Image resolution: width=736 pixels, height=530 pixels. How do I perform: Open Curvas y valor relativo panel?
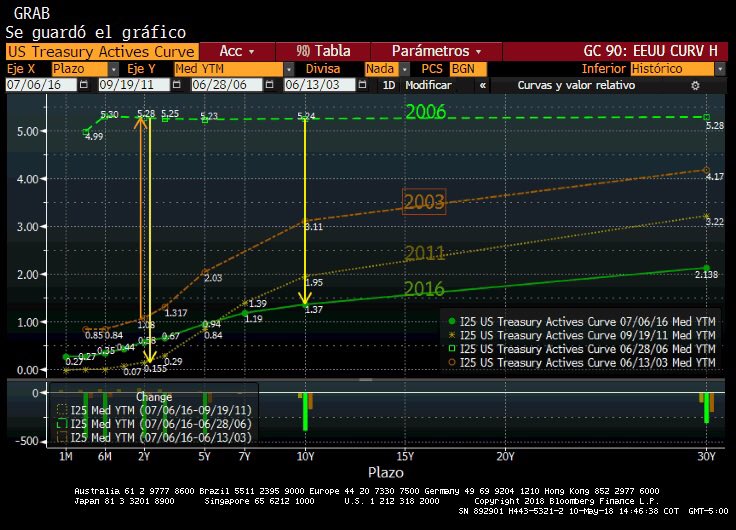pyautogui.click(x=576, y=85)
